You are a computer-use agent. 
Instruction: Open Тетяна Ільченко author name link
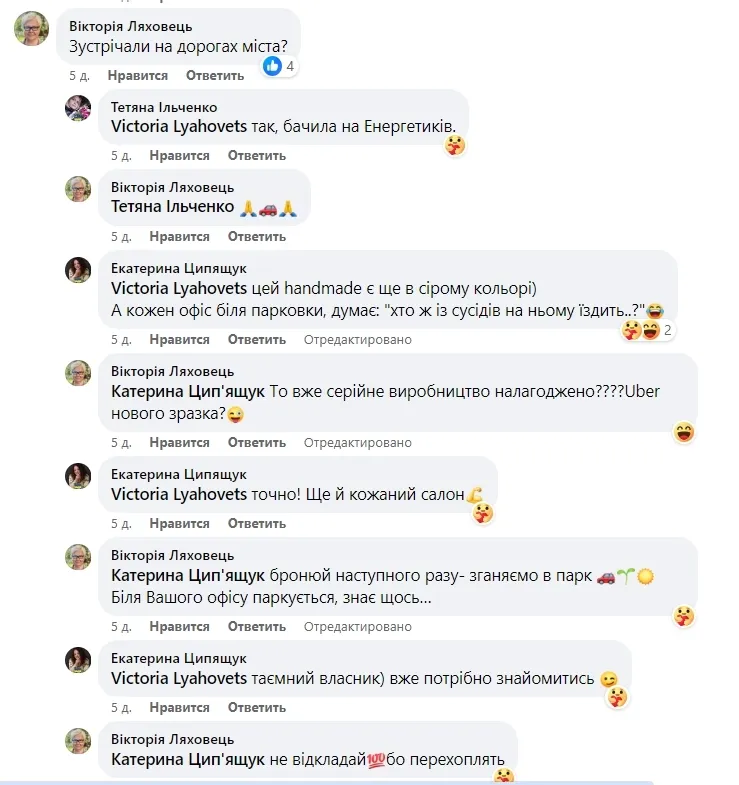tap(164, 107)
